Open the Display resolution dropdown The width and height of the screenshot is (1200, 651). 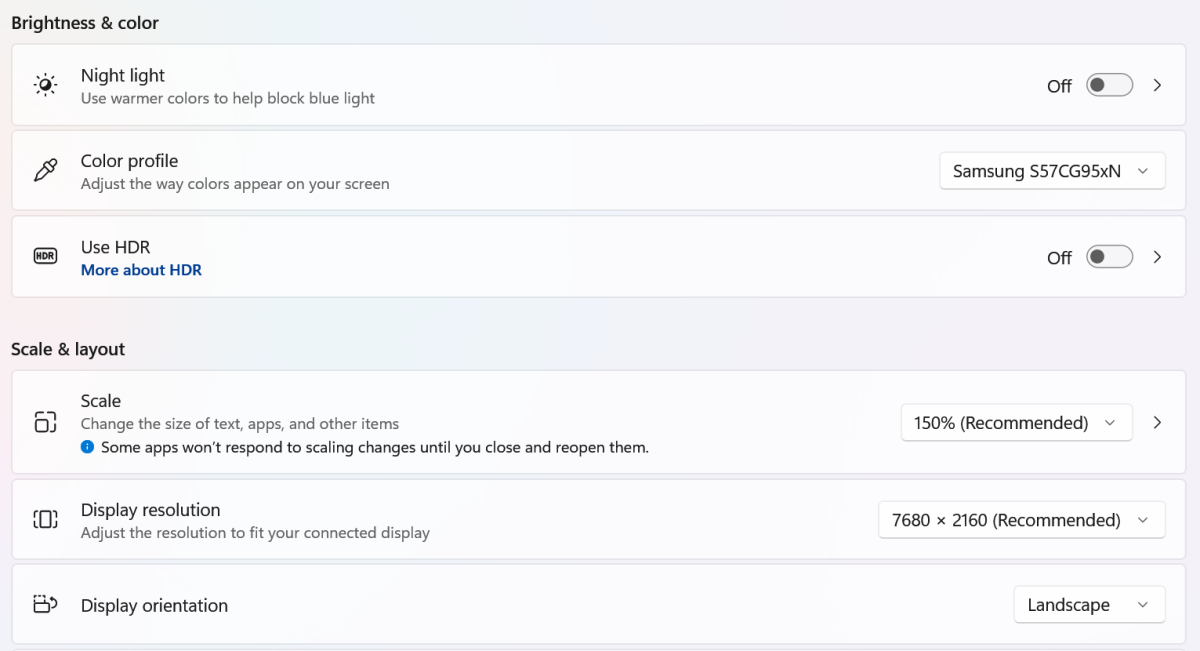pyautogui.click(x=1021, y=520)
